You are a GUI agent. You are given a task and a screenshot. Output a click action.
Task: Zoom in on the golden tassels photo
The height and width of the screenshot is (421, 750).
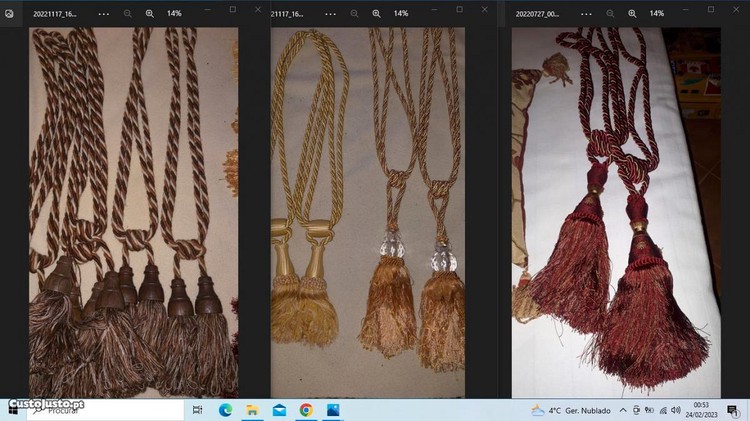[376, 13]
